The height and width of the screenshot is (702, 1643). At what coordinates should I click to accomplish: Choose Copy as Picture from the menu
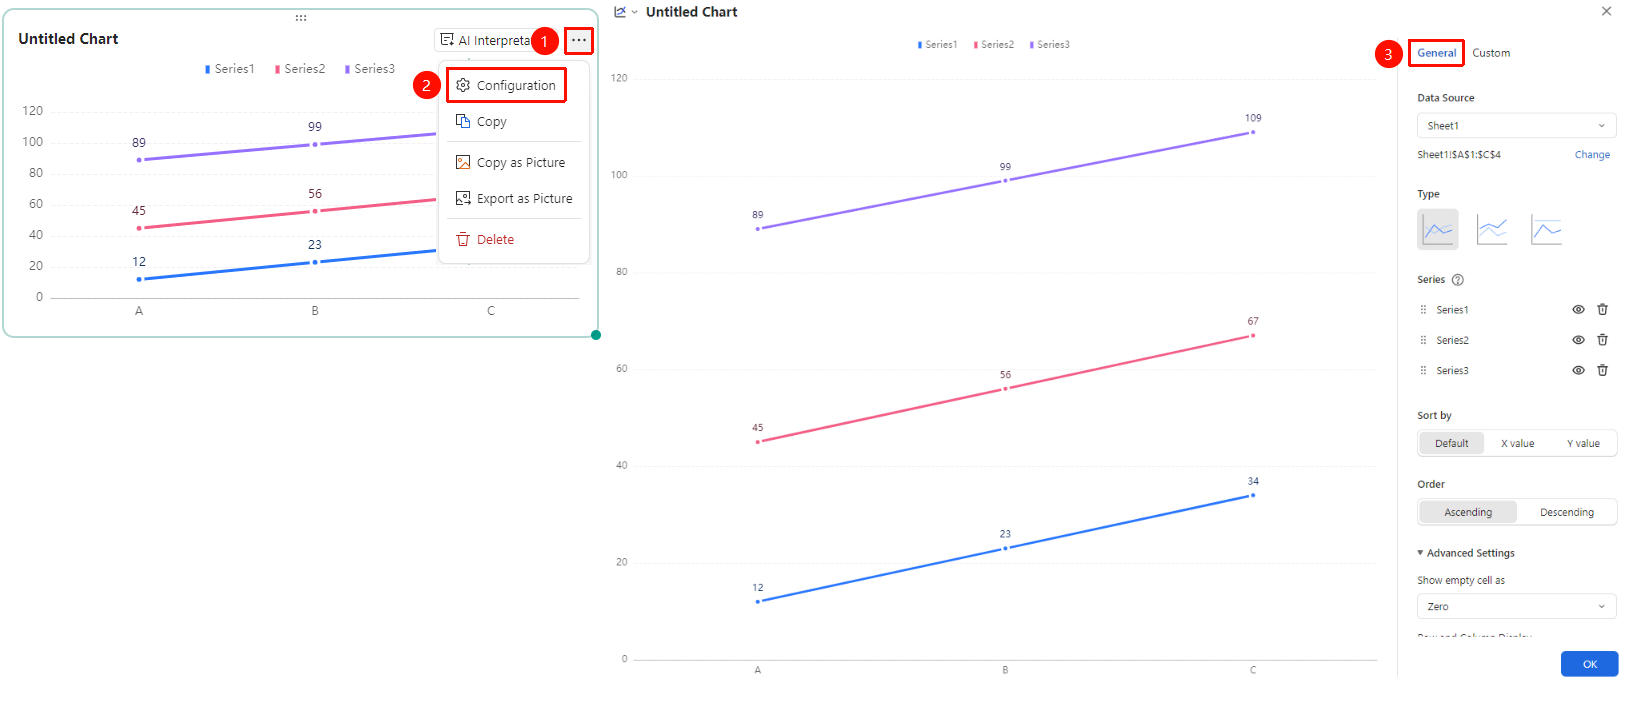[514, 163]
